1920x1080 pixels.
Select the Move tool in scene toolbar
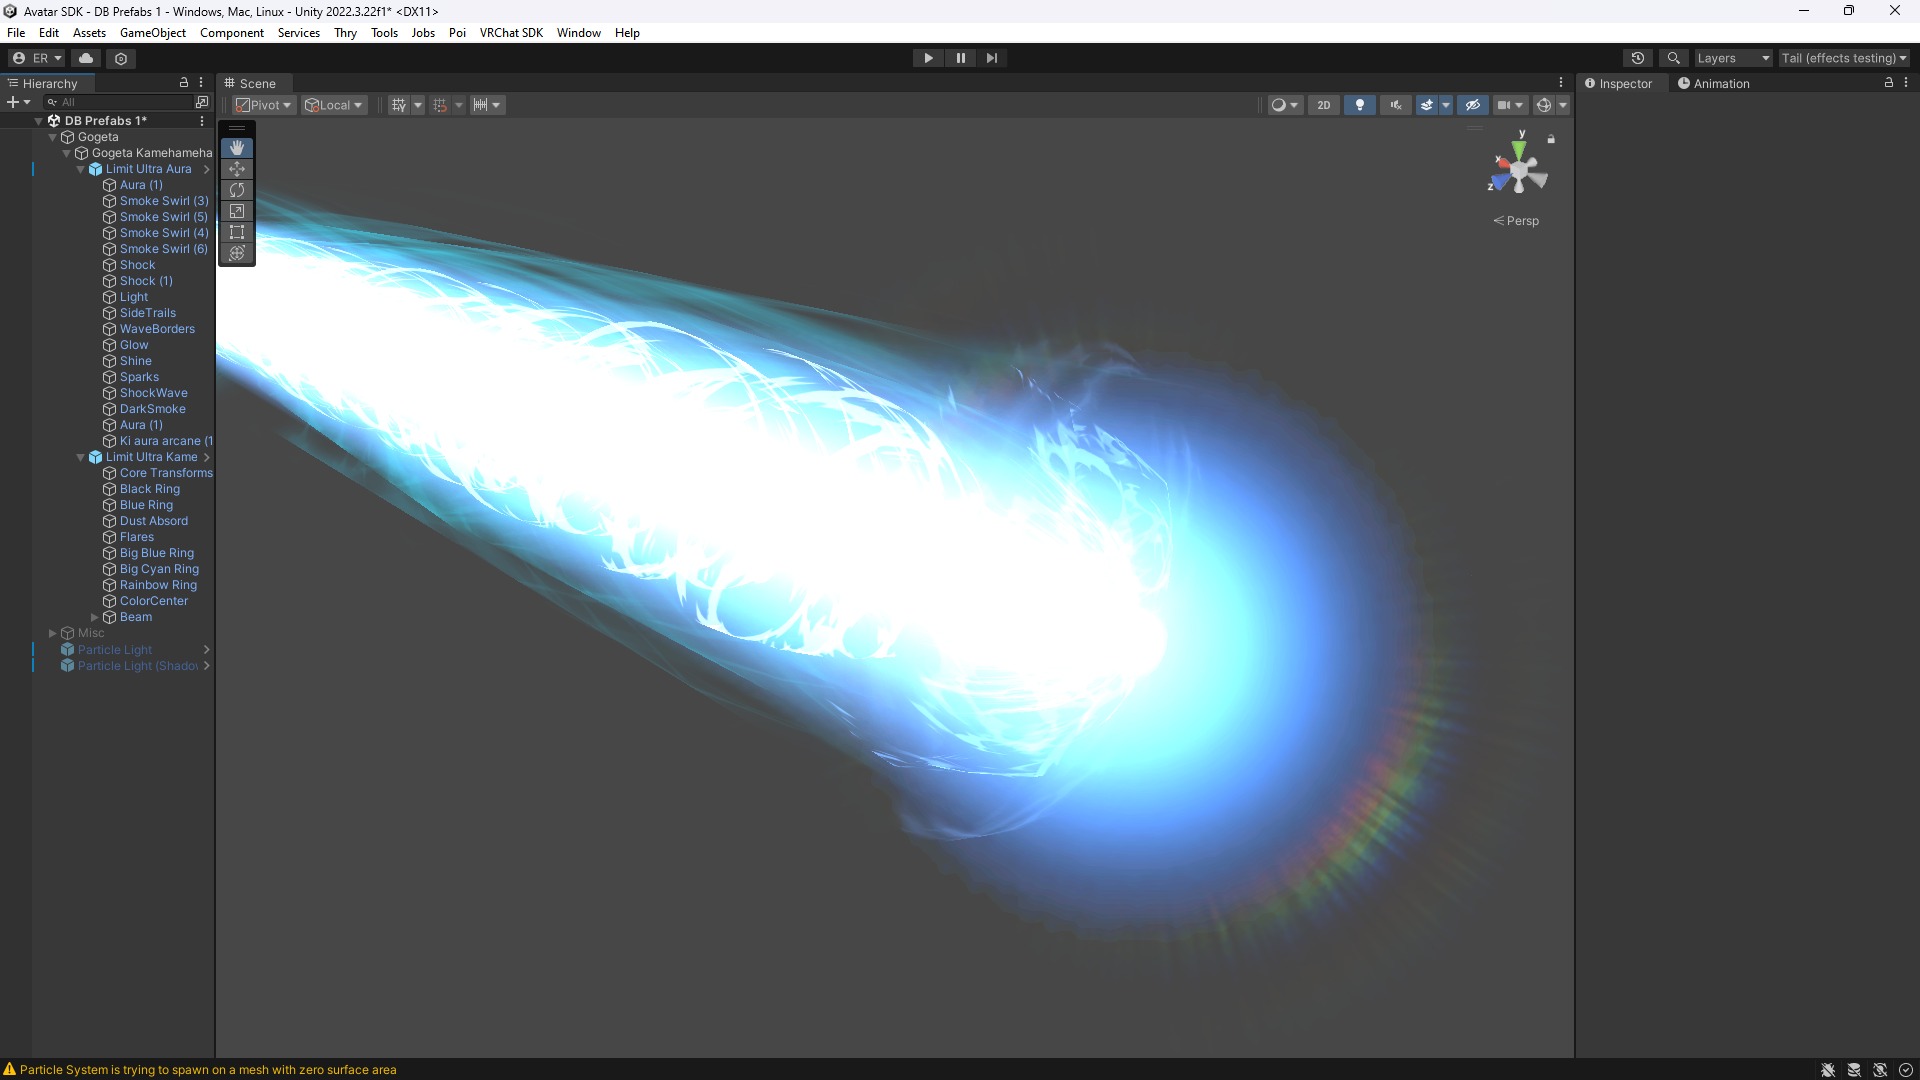pos(237,169)
